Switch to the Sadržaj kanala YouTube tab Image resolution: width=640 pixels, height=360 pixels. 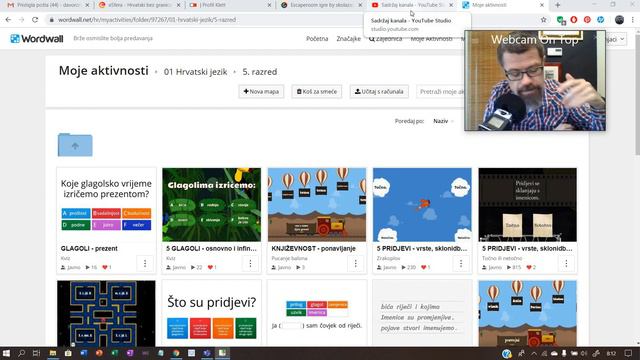click(413, 5)
